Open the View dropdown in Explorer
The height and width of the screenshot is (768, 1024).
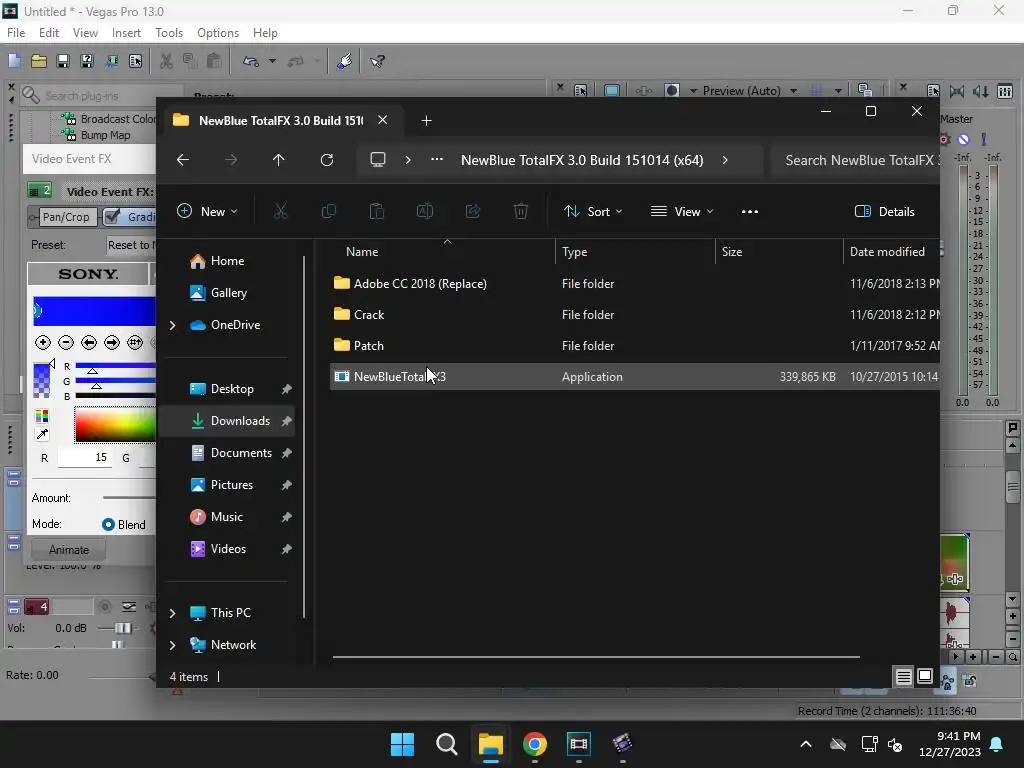coord(682,212)
